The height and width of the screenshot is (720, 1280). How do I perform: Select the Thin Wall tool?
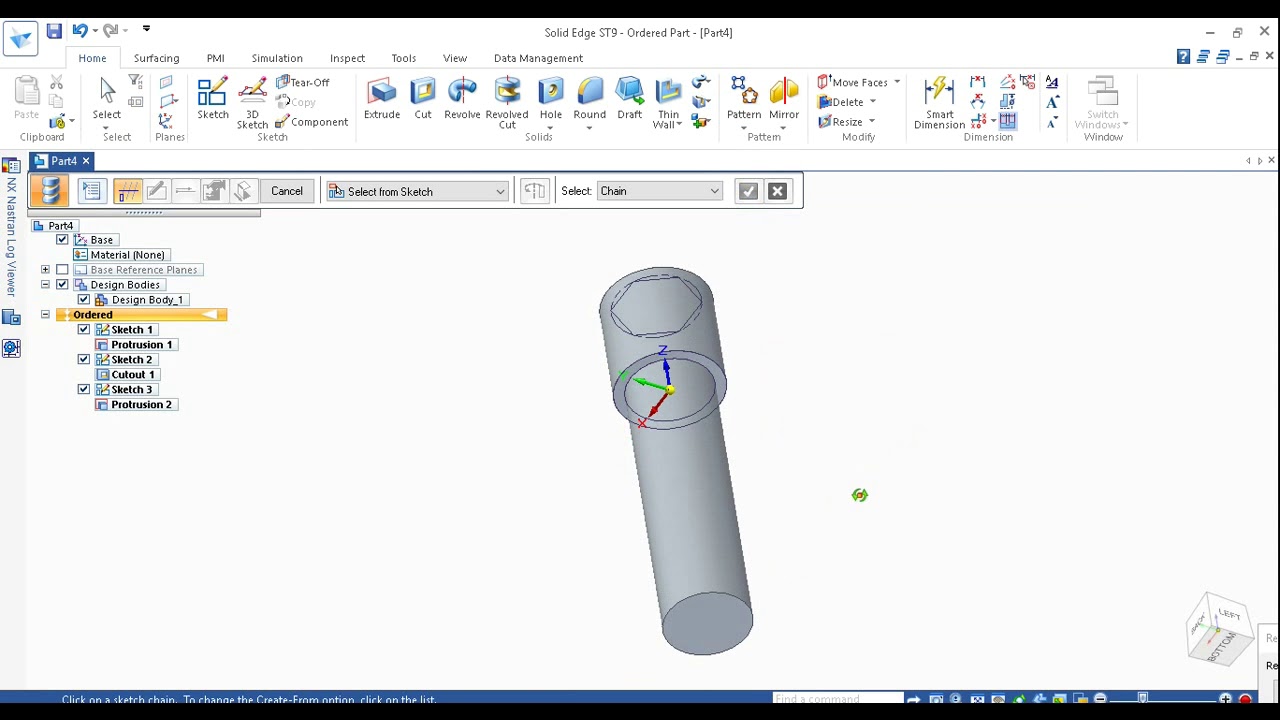(667, 102)
